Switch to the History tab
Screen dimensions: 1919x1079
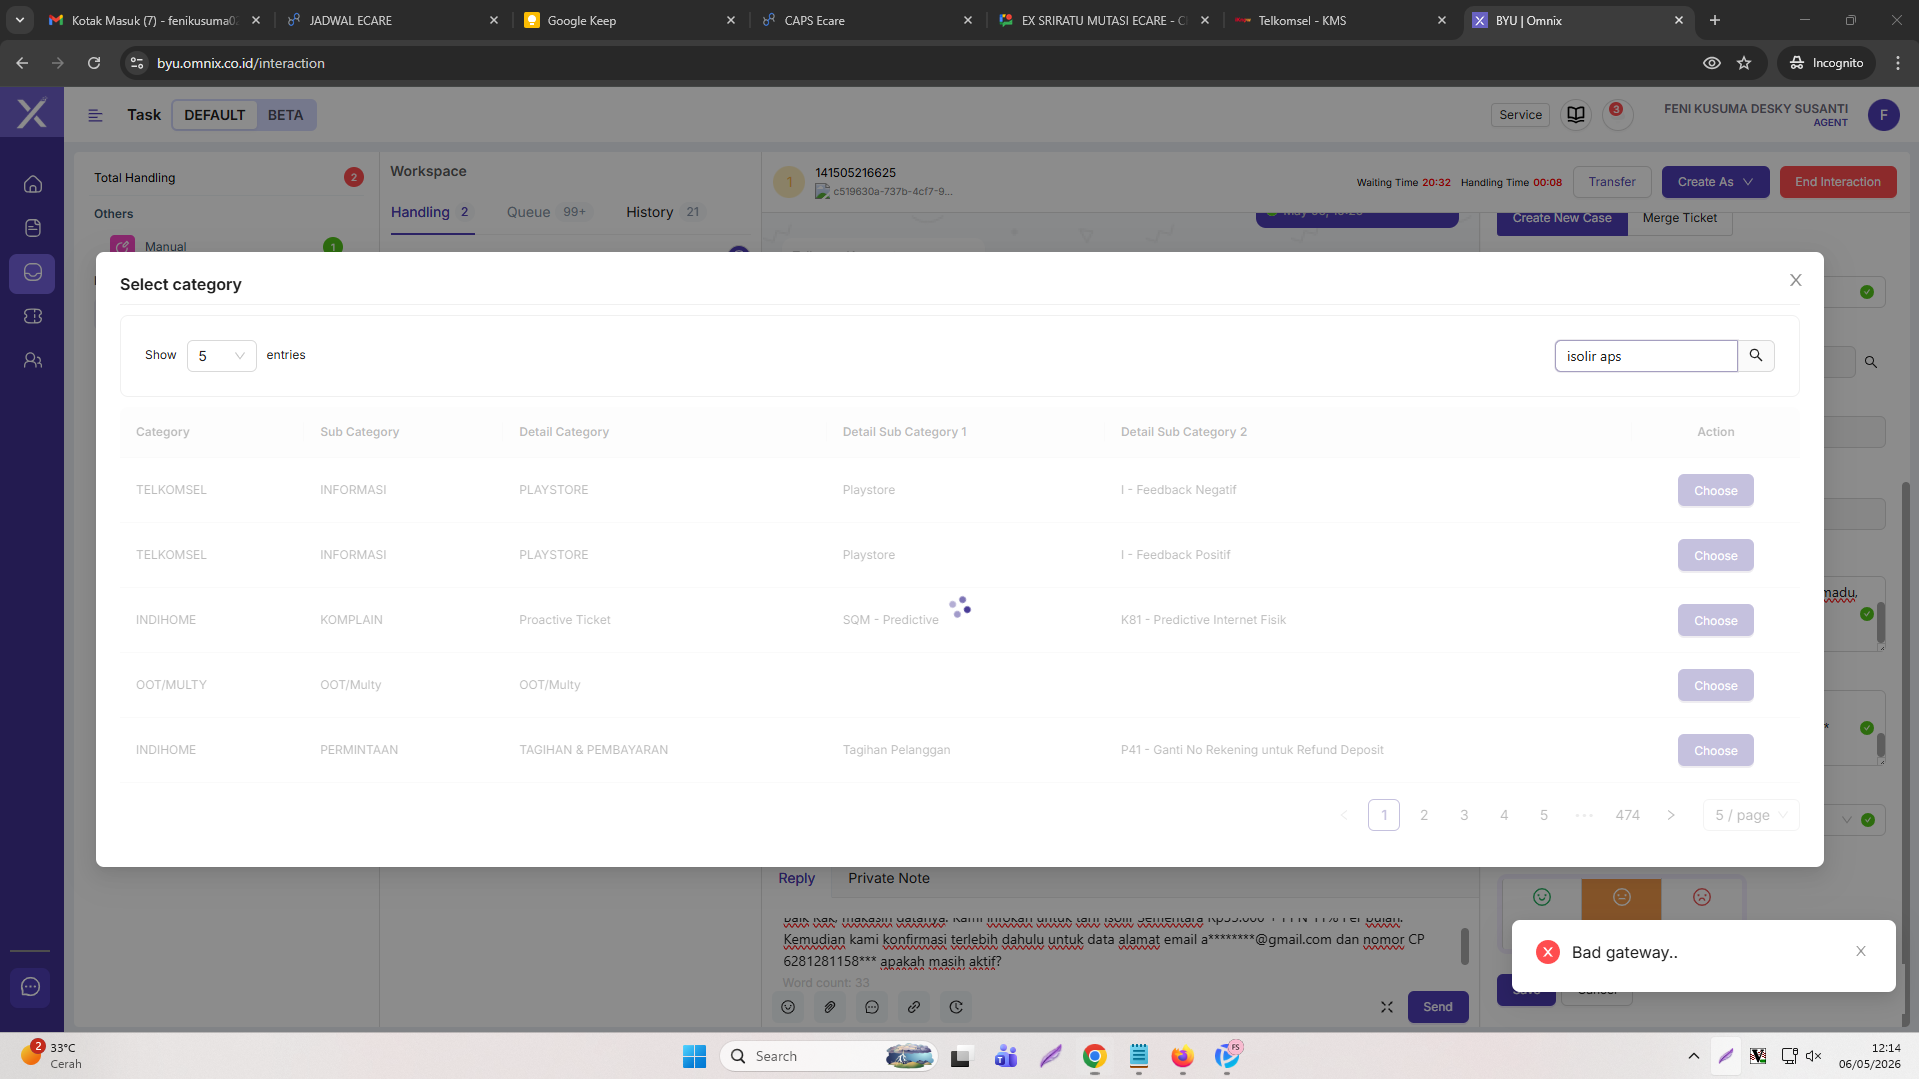point(664,212)
